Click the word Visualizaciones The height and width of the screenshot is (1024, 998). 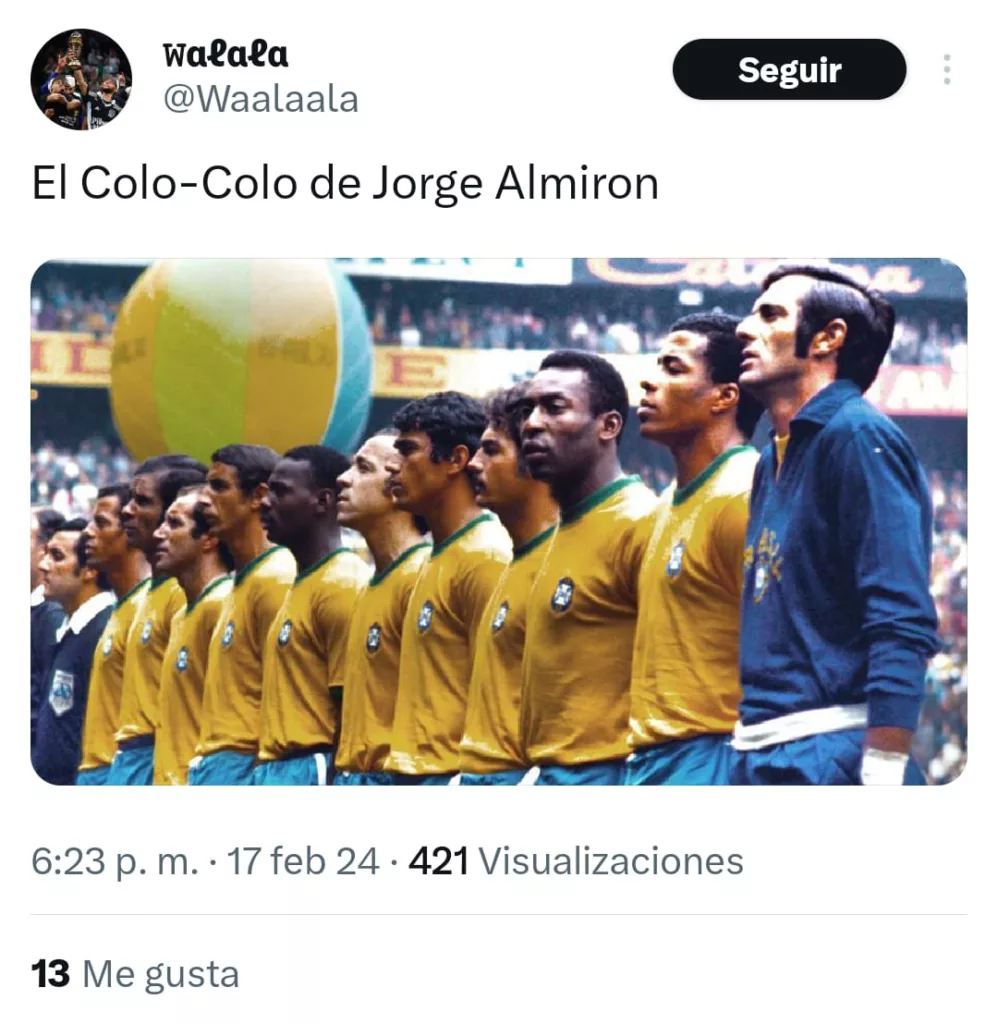611,861
